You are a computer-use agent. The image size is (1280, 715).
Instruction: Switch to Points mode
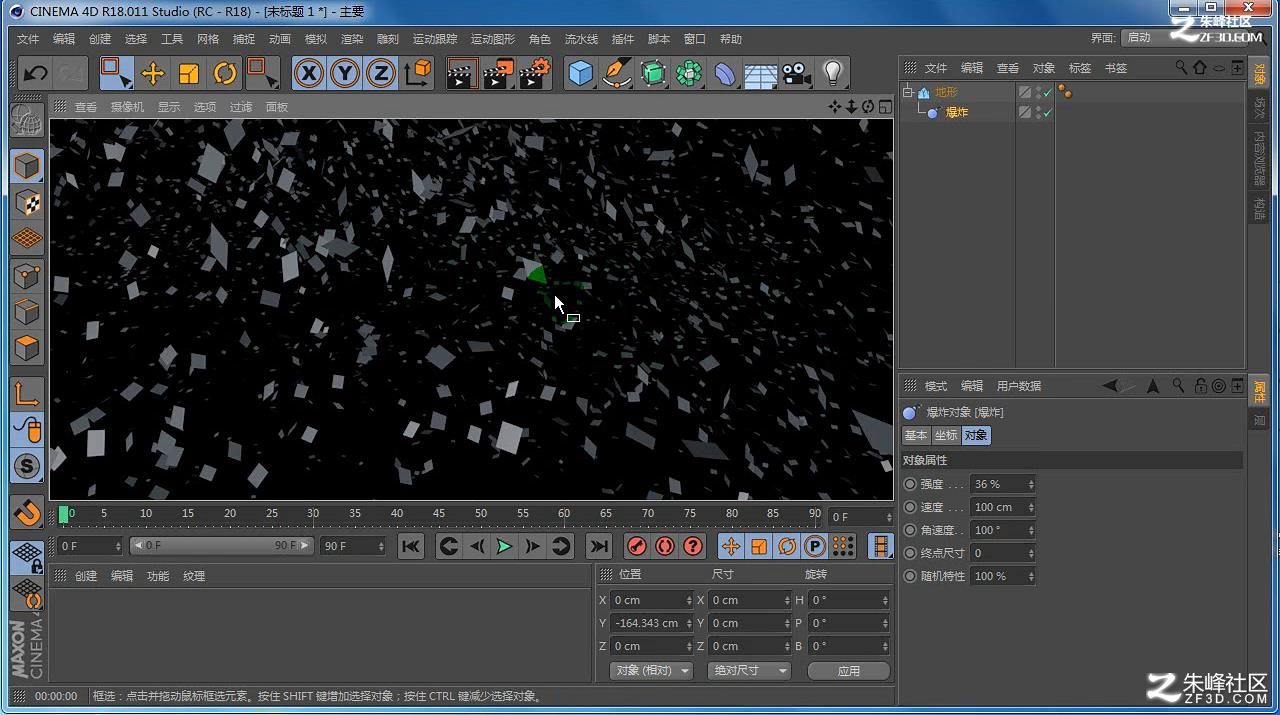(x=27, y=275)
